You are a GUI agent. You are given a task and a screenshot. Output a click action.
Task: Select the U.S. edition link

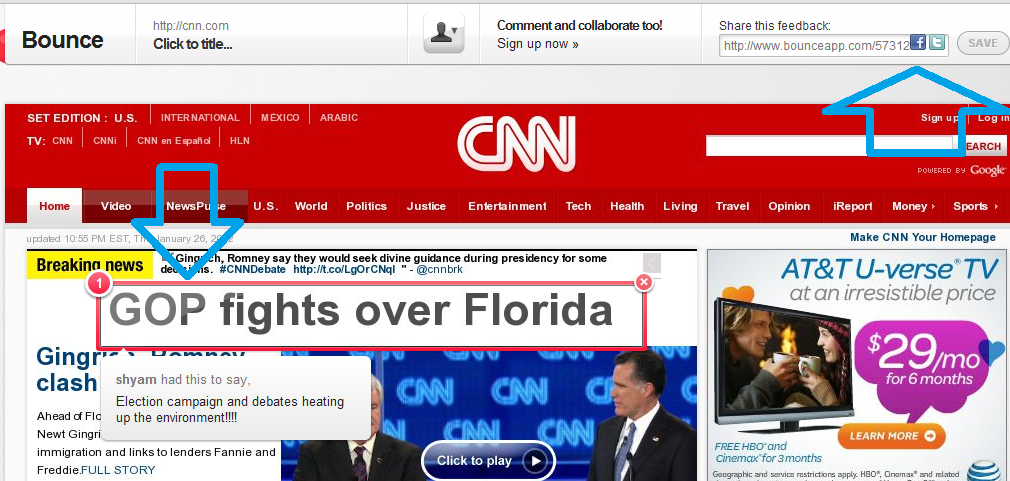click(126, 118)
